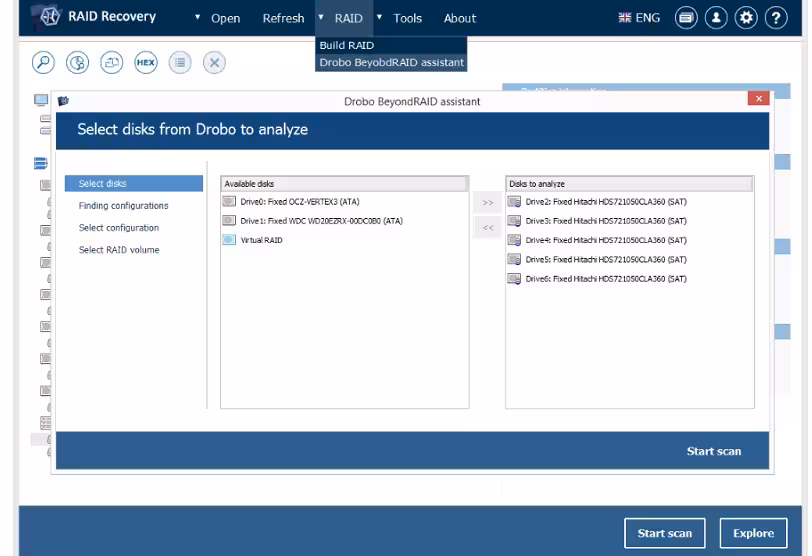
Task: Open the scan magnifier tool icon
Action: point(44,63)
